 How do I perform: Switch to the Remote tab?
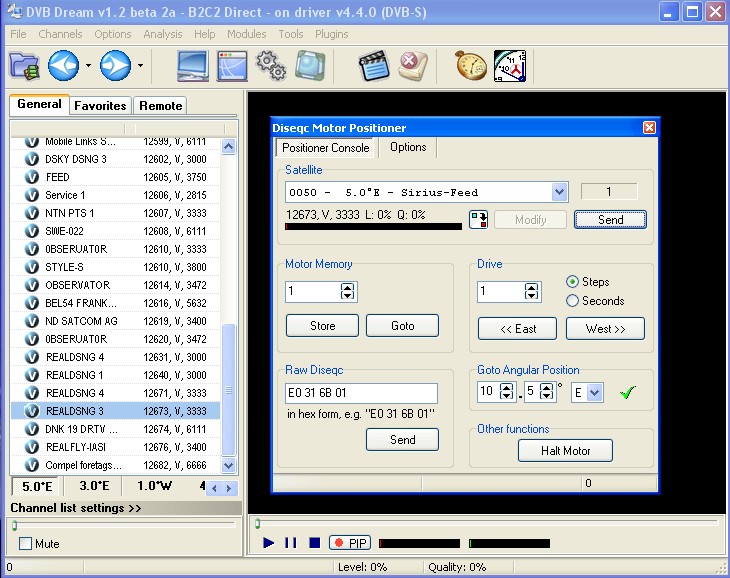coord(161,106)
